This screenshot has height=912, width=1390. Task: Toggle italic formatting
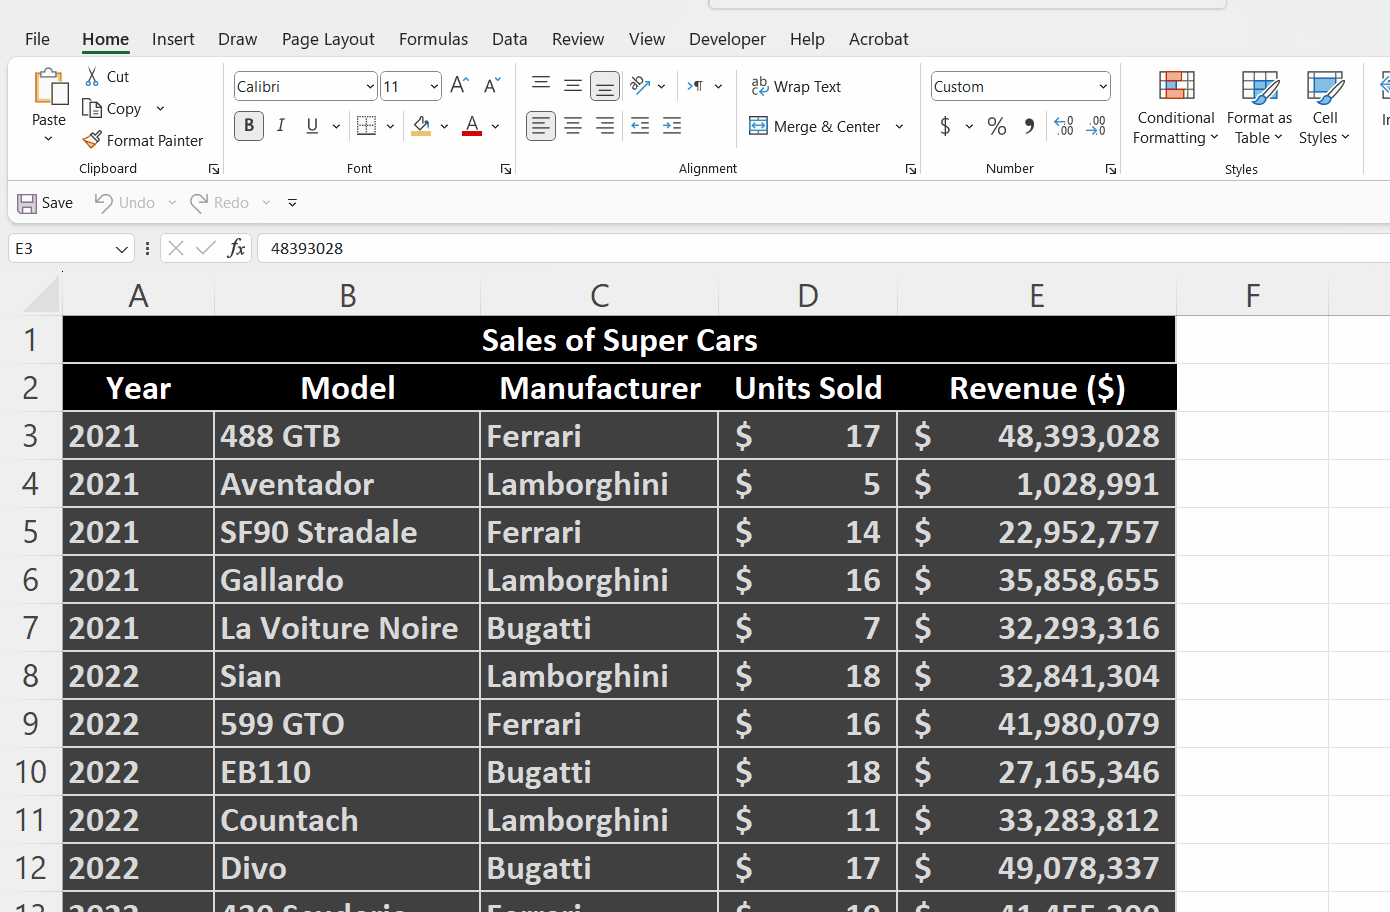coord(280,126)
